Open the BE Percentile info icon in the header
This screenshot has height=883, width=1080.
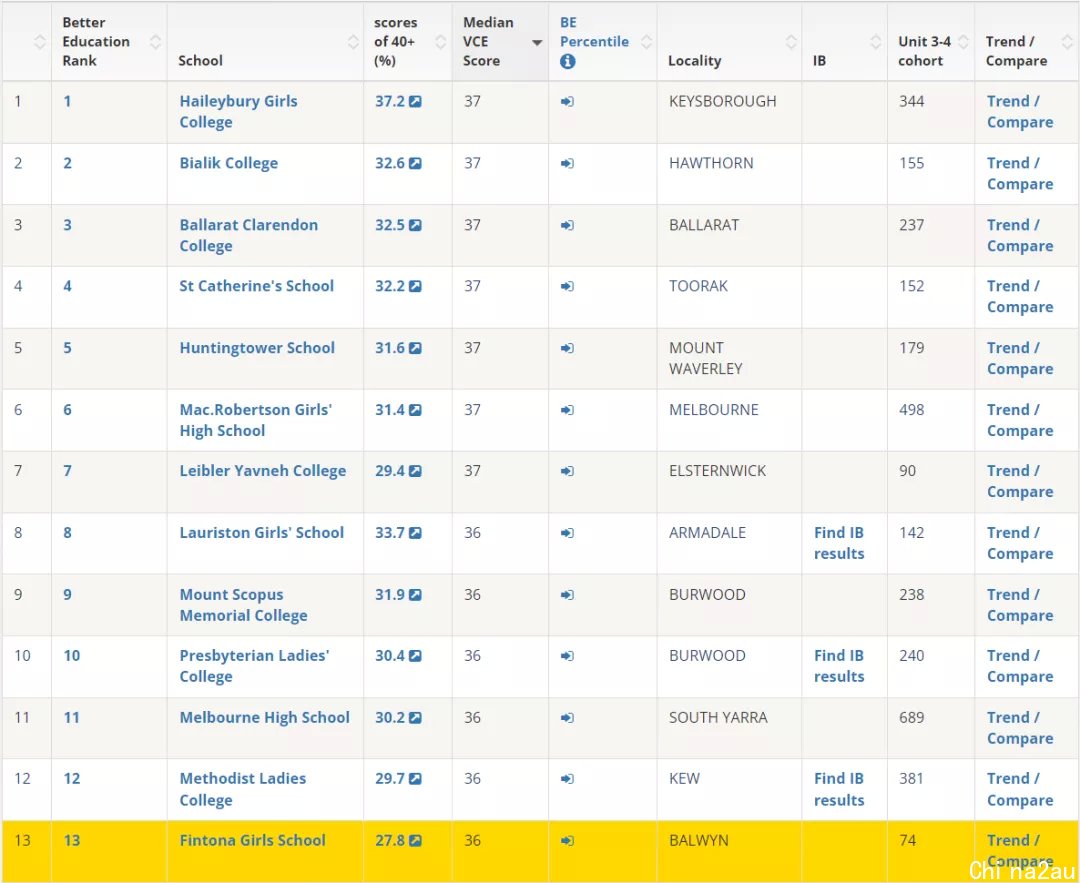click(x=568, y=61)
